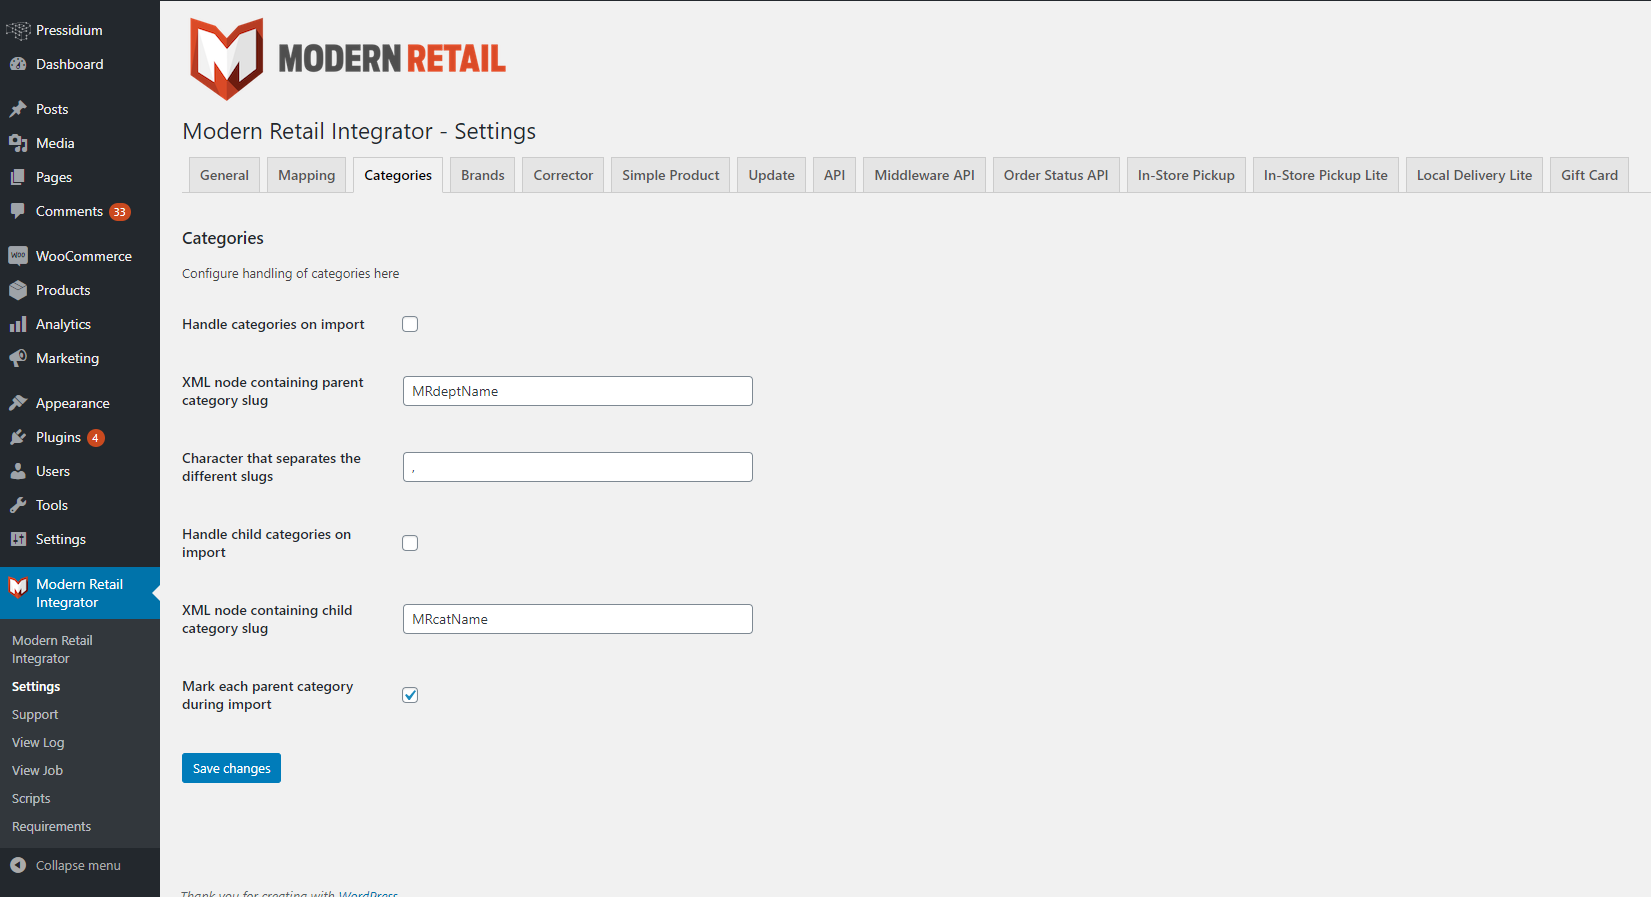
Task: Open the View Job submenu link
Action: click(x=37, y=770)
